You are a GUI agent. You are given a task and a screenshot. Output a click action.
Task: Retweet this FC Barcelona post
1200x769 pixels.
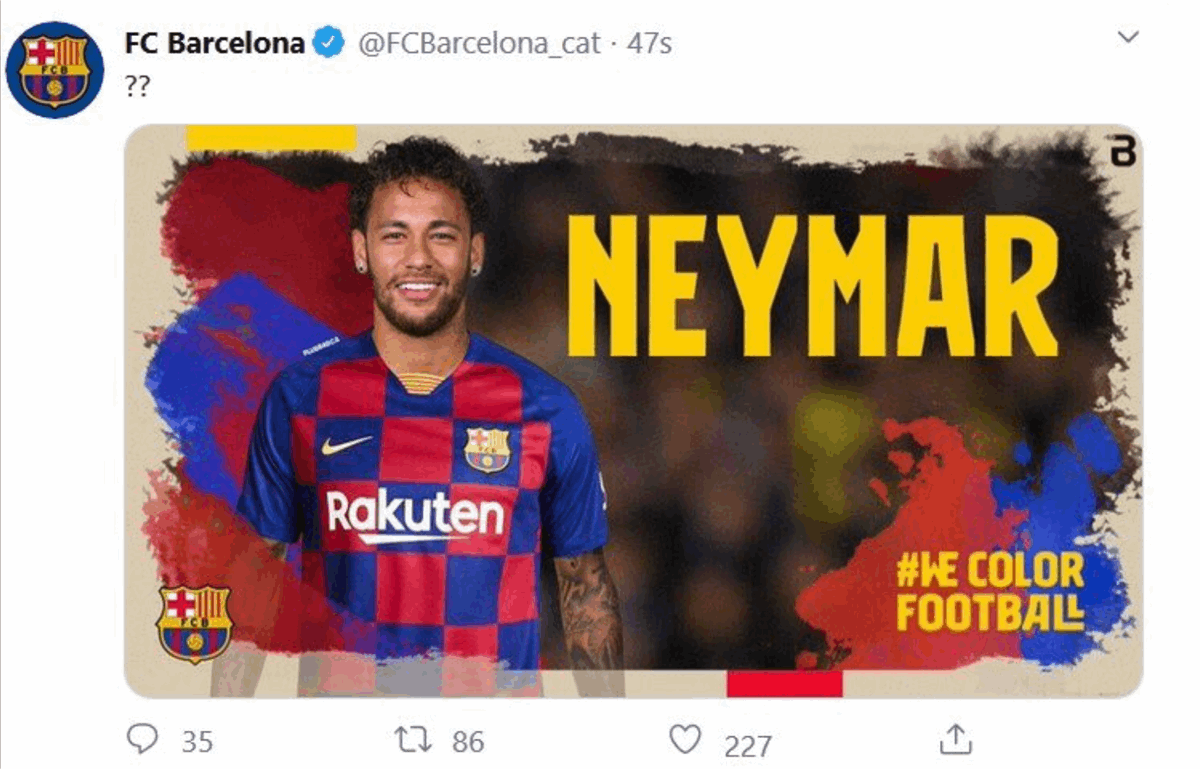coord(411,740)
